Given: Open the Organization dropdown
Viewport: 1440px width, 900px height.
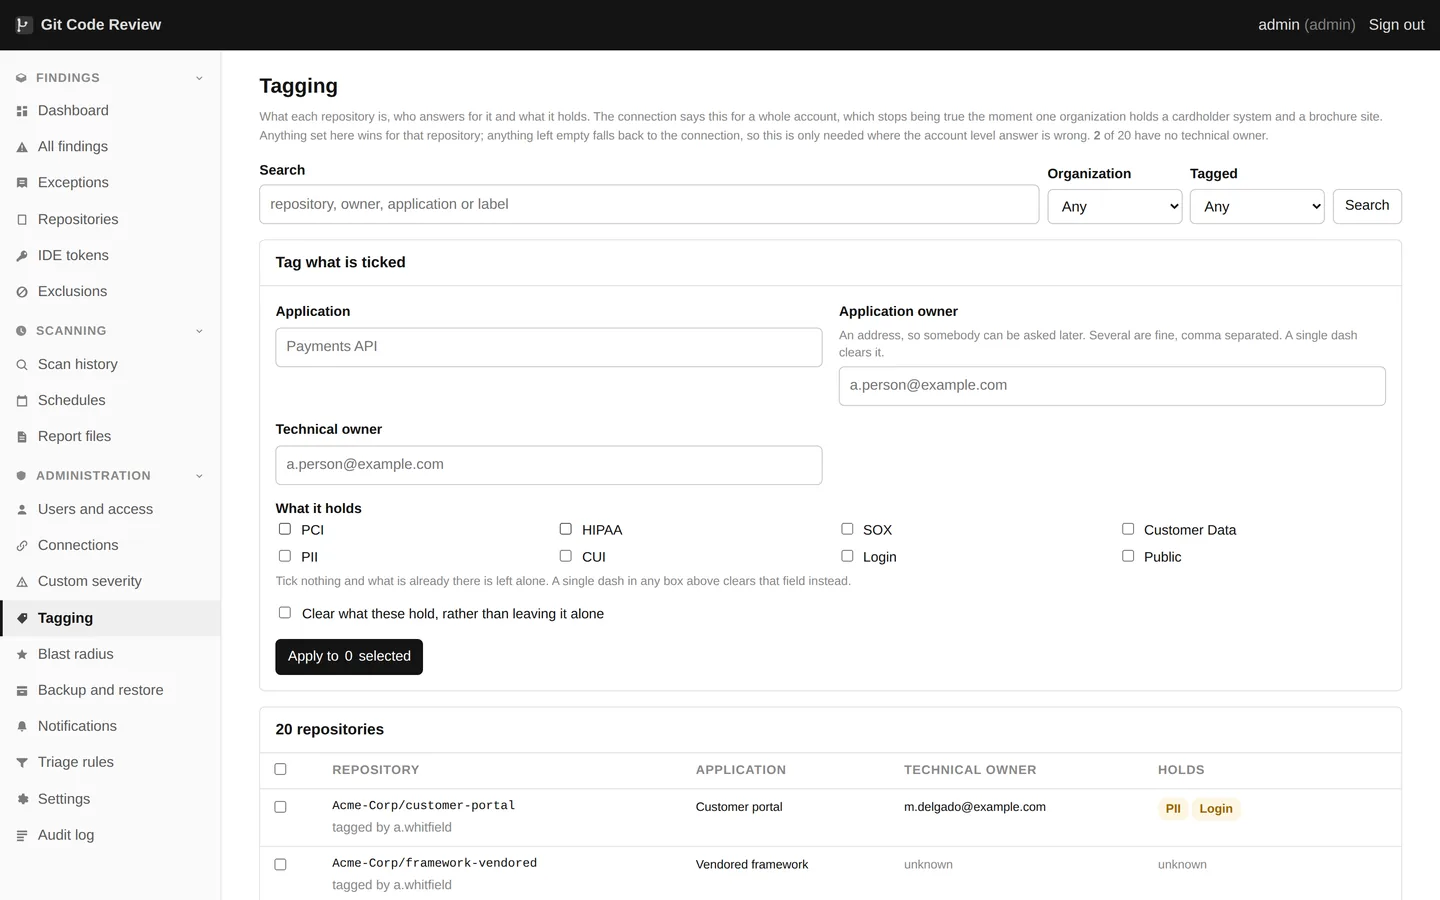Looking at the screenshot, I should (x=1115, y=206).
